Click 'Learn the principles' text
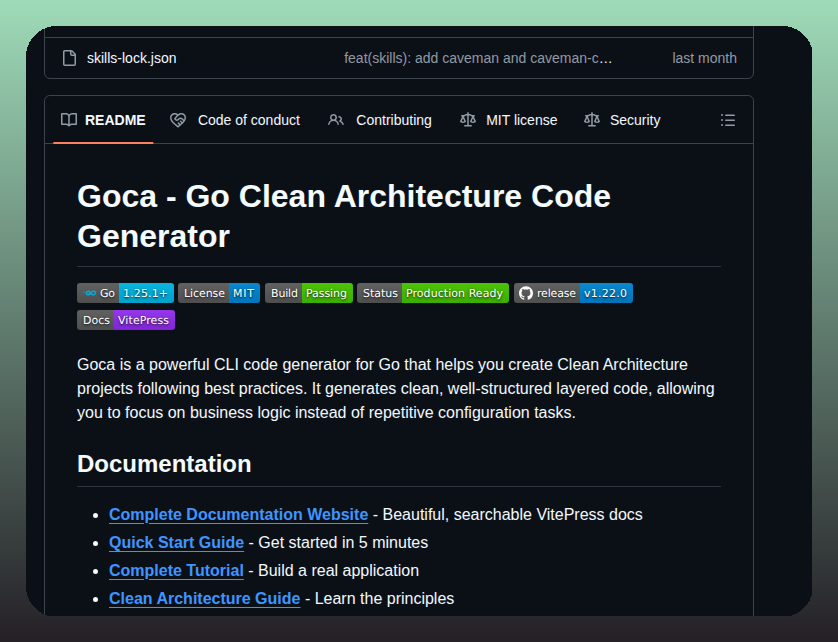 (x=384, y=598)
